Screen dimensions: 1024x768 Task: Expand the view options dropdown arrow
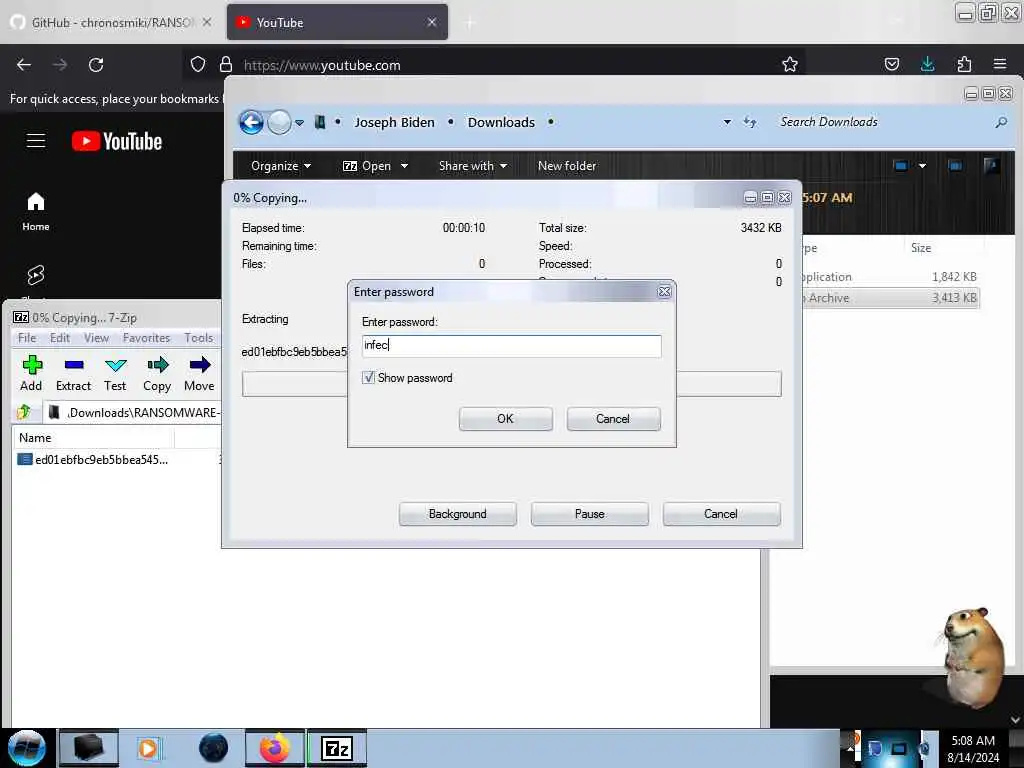click(922, 166)
